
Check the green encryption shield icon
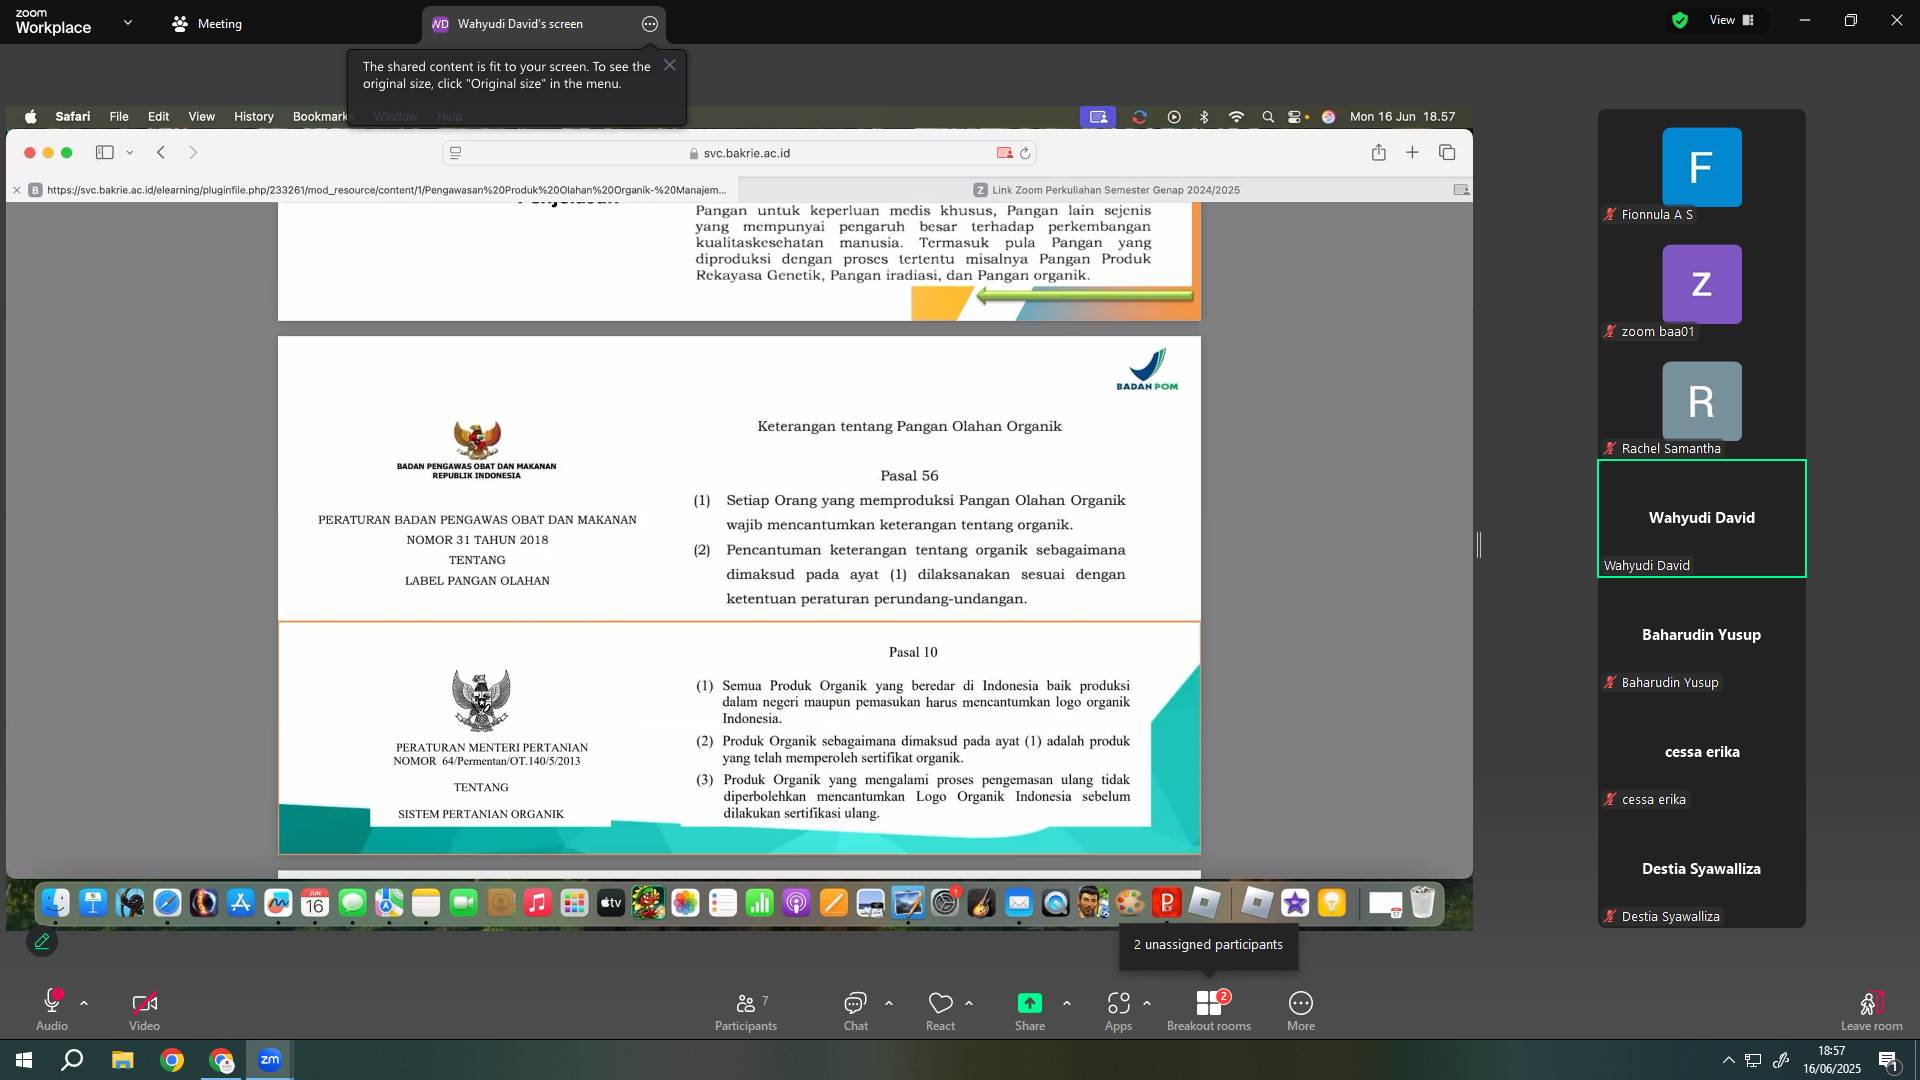1680,20
